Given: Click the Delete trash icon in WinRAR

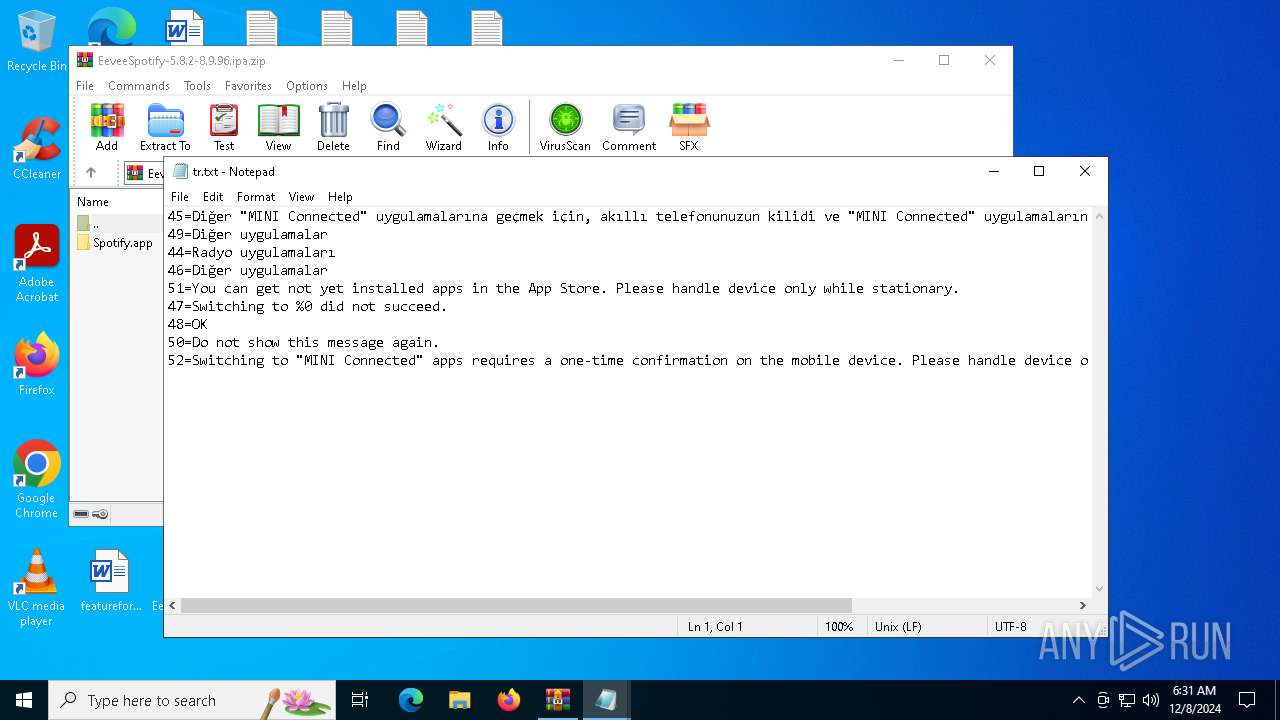Looking at the screenshot, I should 333,127.
